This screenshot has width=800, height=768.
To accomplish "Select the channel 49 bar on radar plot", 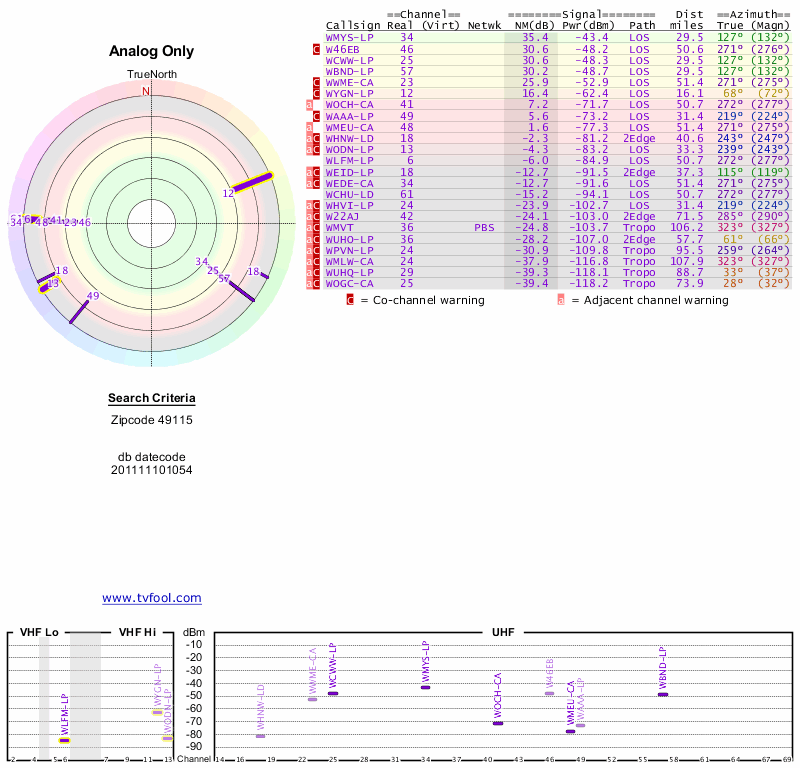I will [x=84, y=308].
